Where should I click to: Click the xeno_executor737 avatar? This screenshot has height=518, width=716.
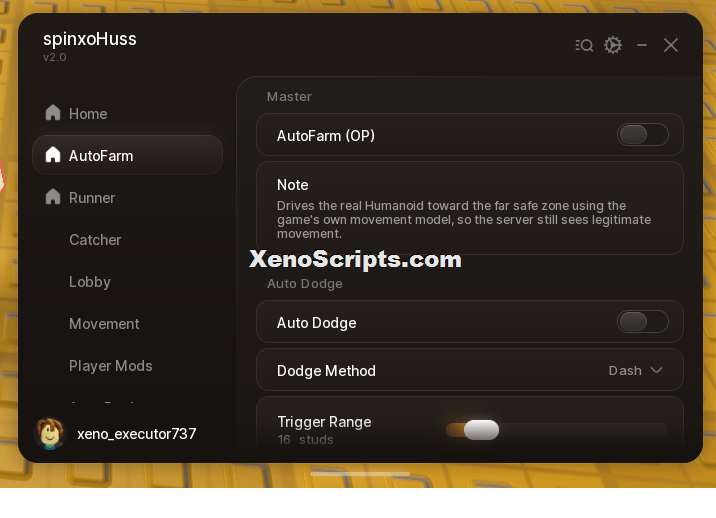[50, 433]
